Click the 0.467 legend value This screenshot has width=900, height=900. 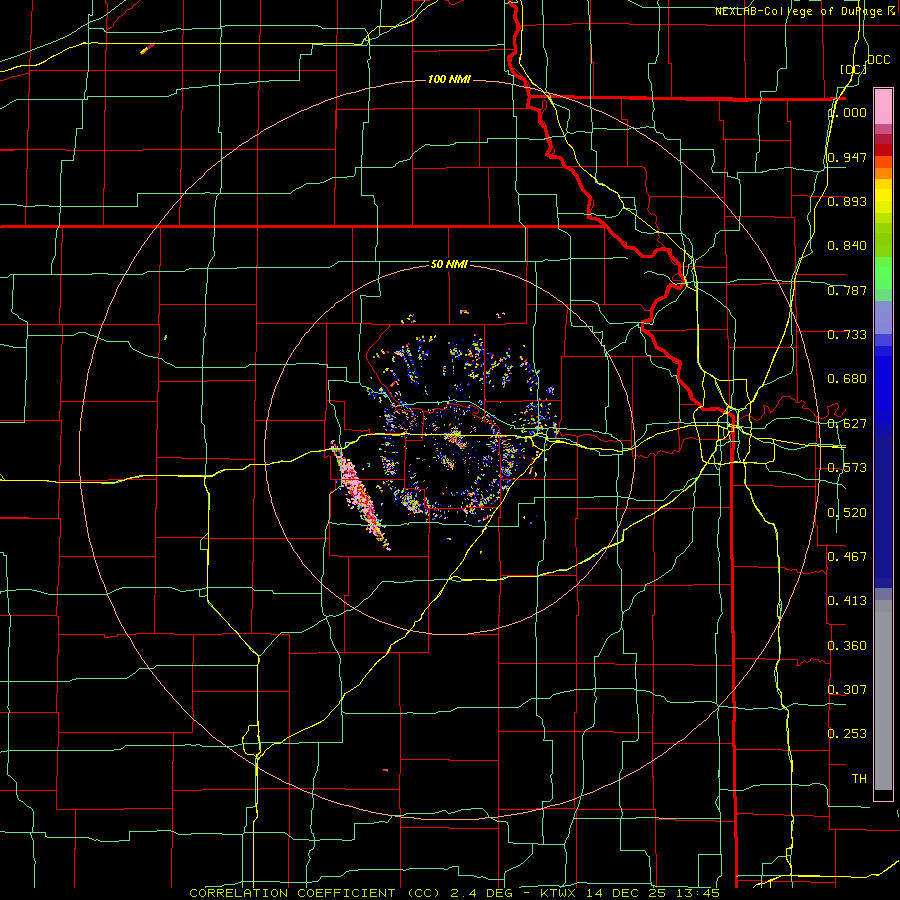click(x=847, y=557)
